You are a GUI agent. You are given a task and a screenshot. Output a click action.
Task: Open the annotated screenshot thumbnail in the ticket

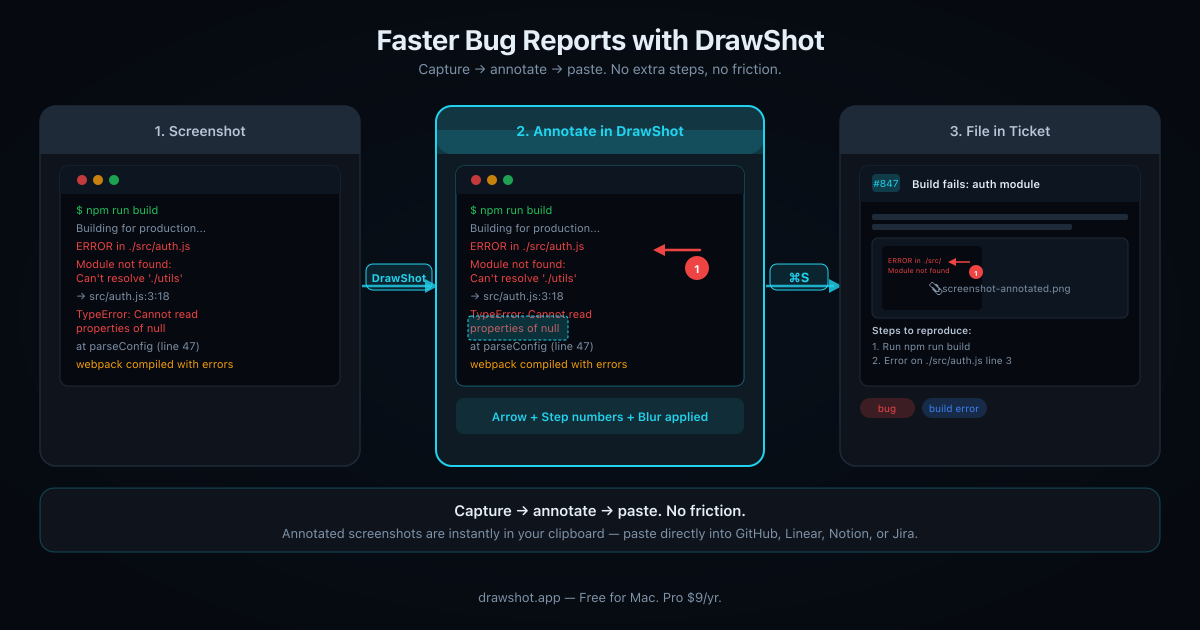(932, 278)
